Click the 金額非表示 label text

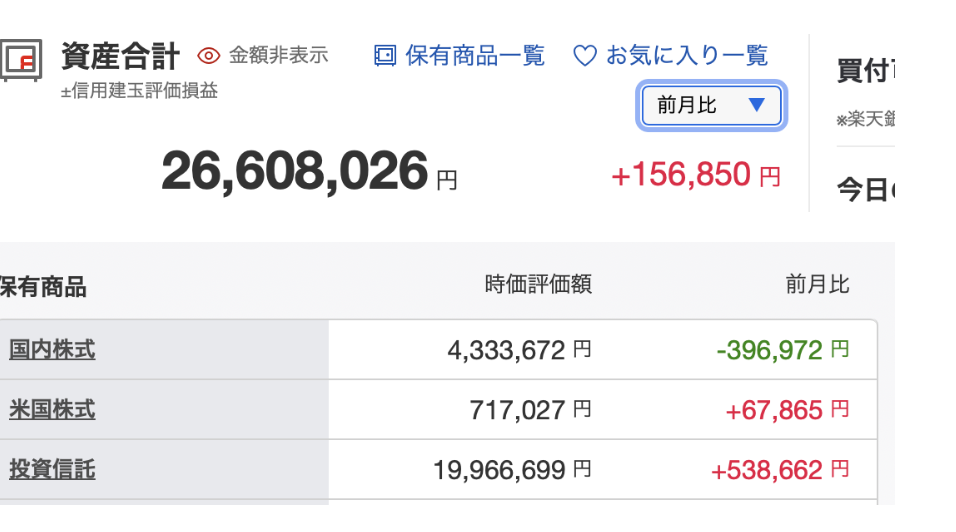(x=279, y=55)
